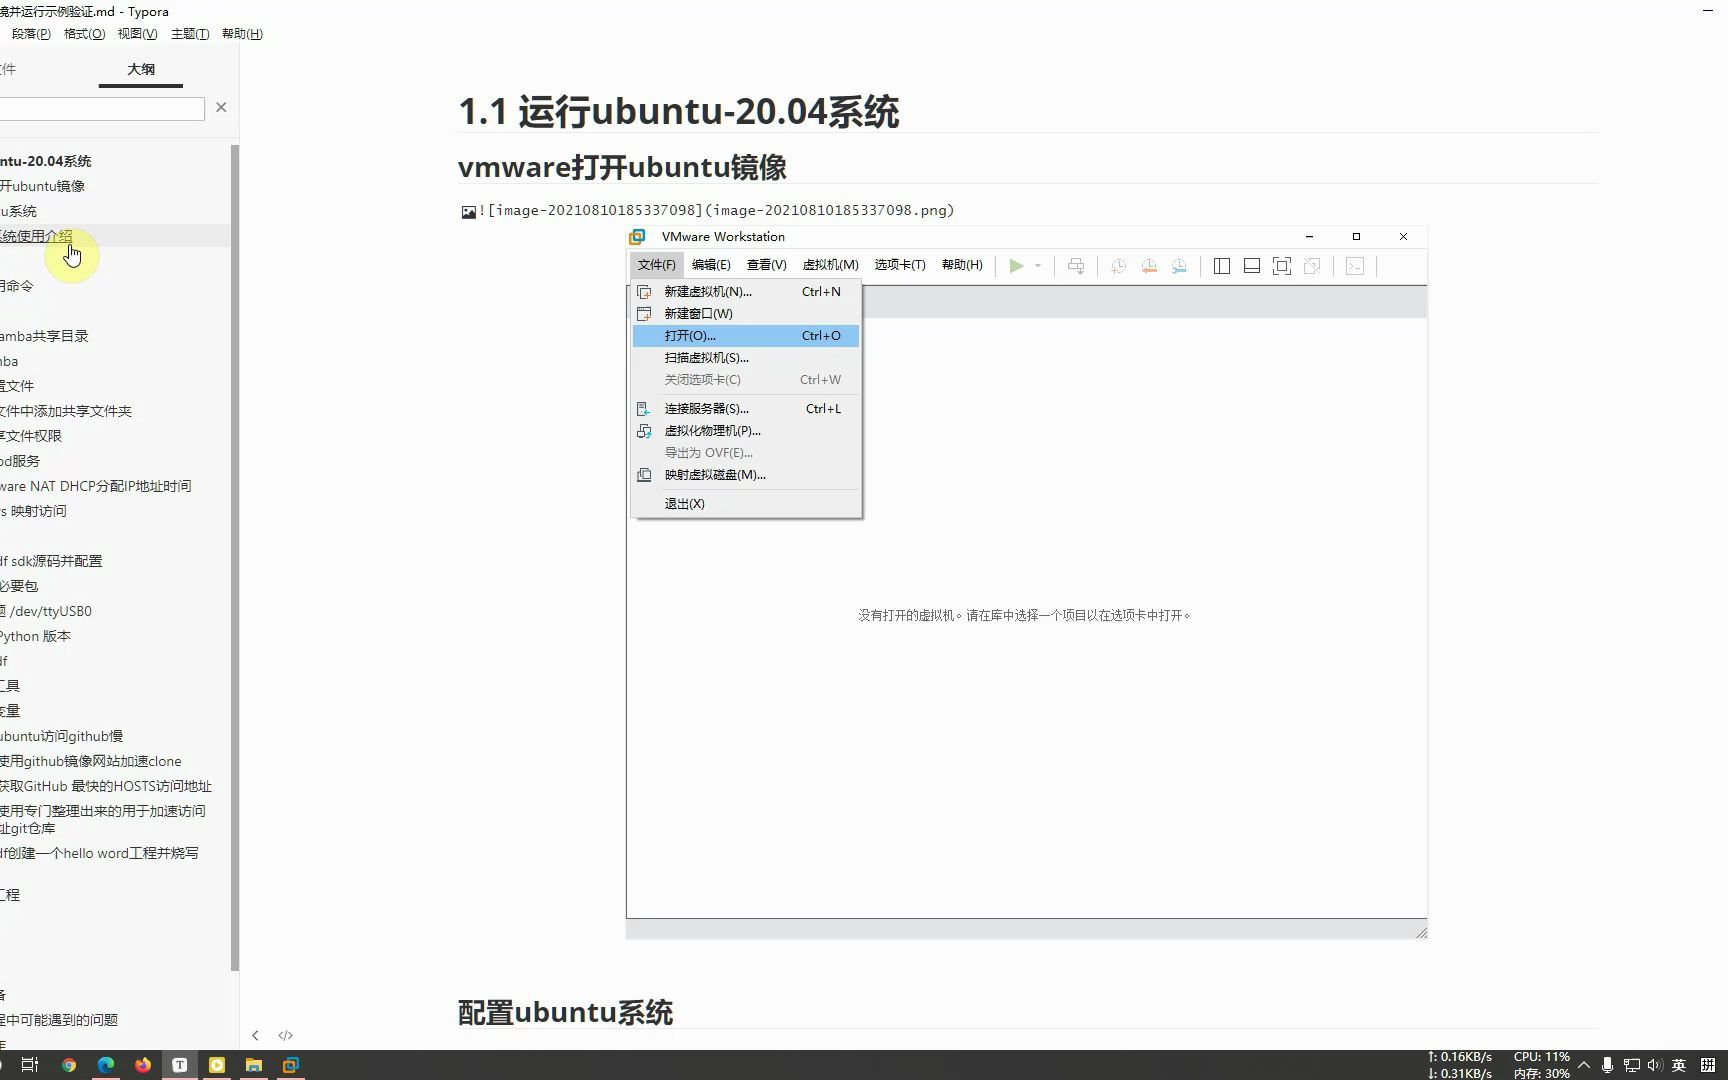Viewport: 1728px width, 1080px height.
Task: Click heading vmware打开ubuntu镜像
Action: click(x=622, y=167)
